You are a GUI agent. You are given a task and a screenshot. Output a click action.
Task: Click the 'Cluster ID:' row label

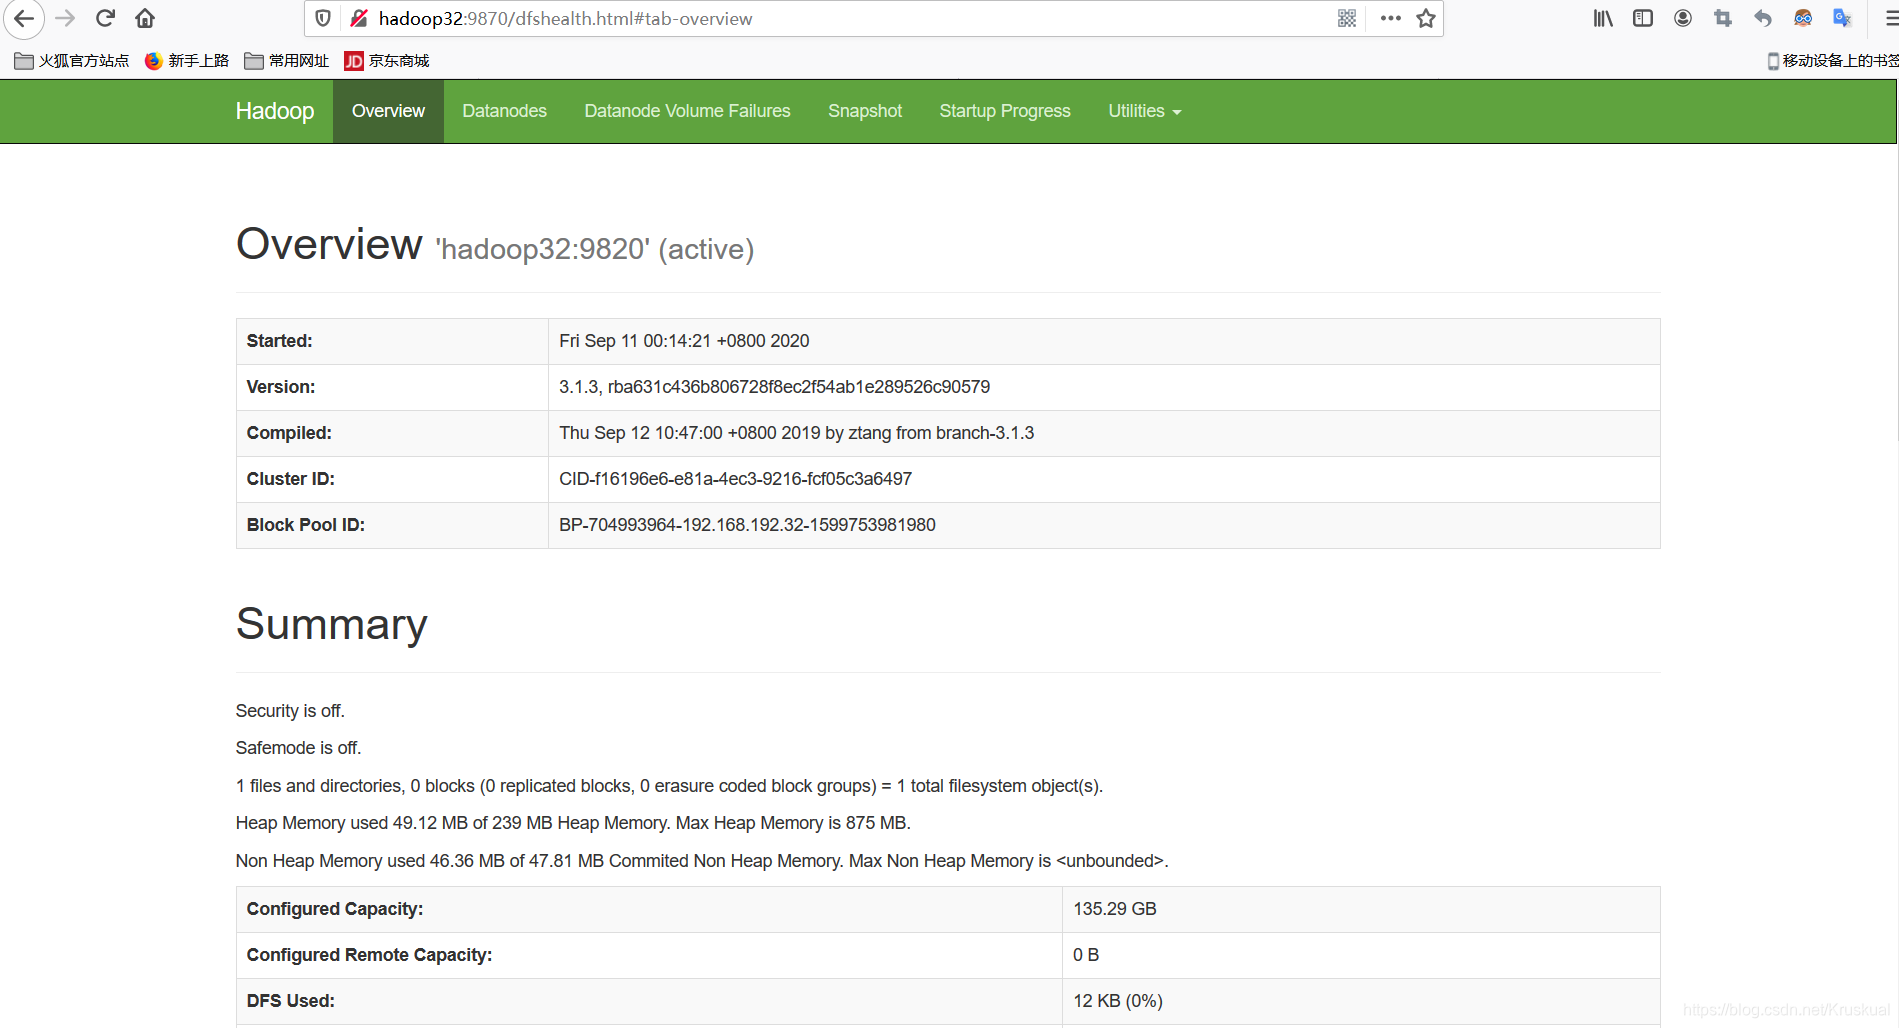pyautogui.click(x=290, y=479)
